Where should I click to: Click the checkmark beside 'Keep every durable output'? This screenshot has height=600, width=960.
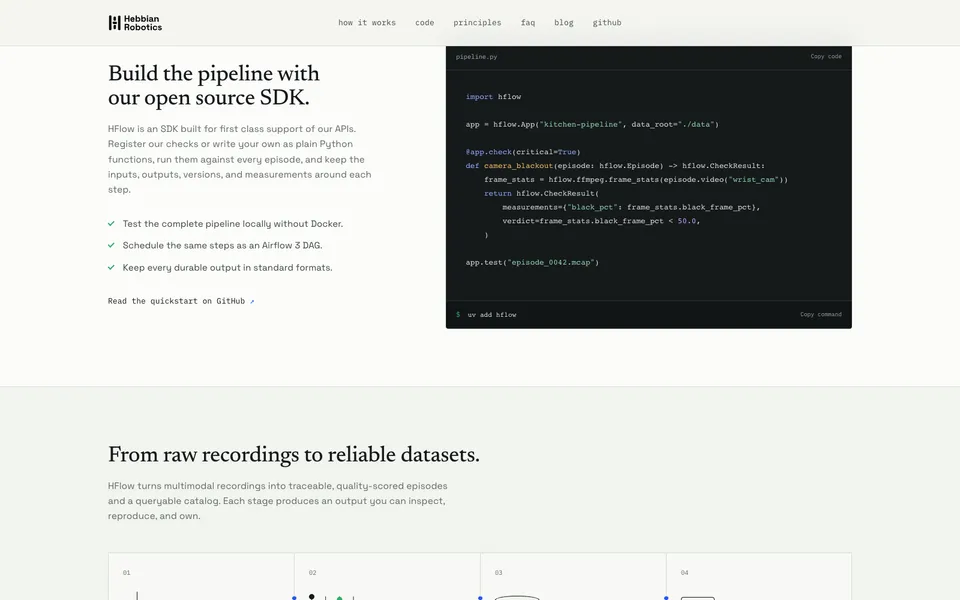pyautogui.click(x=111, y=267)
